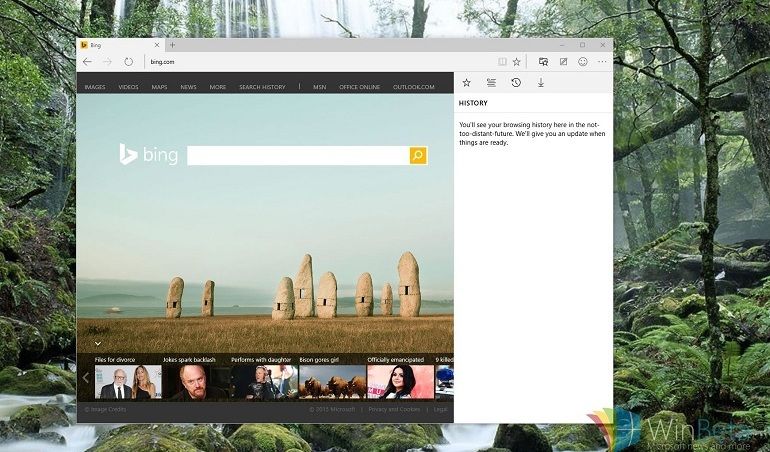Add page to favorites star in address bar
This screenshot has width=770, height=452.
click(x=517, y=62)
